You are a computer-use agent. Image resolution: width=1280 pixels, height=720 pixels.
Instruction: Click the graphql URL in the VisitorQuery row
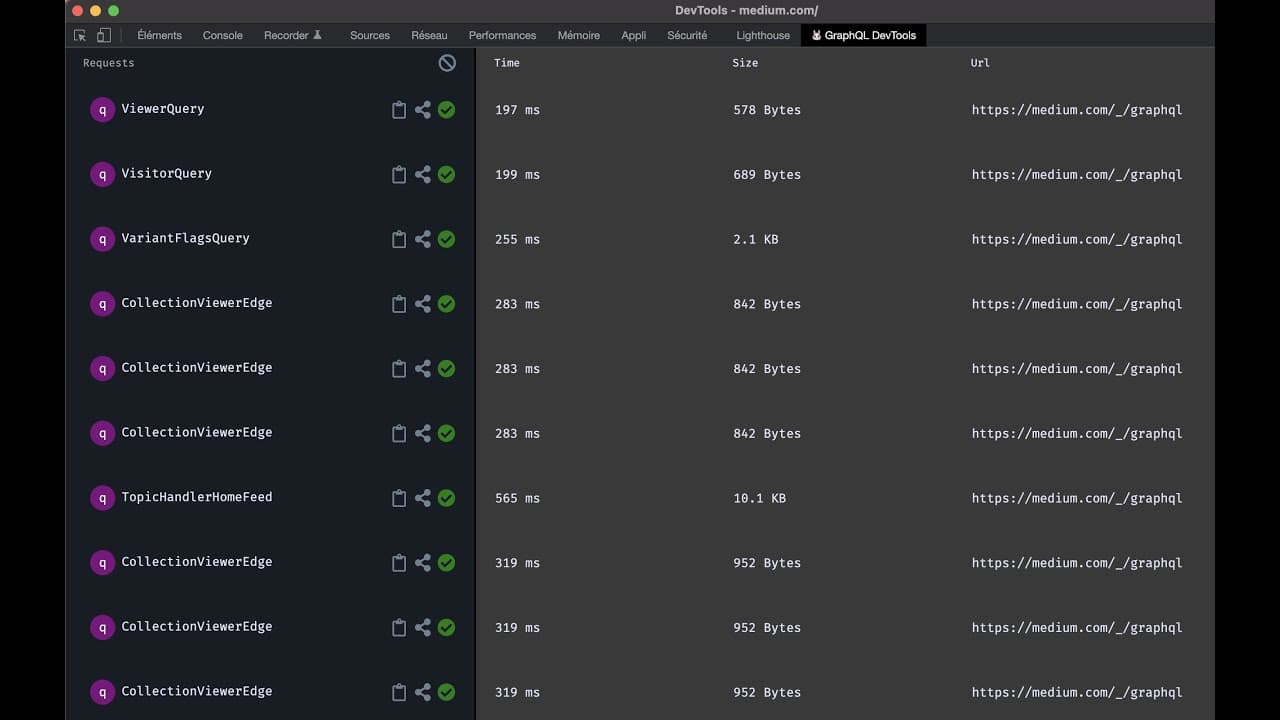1077,175
